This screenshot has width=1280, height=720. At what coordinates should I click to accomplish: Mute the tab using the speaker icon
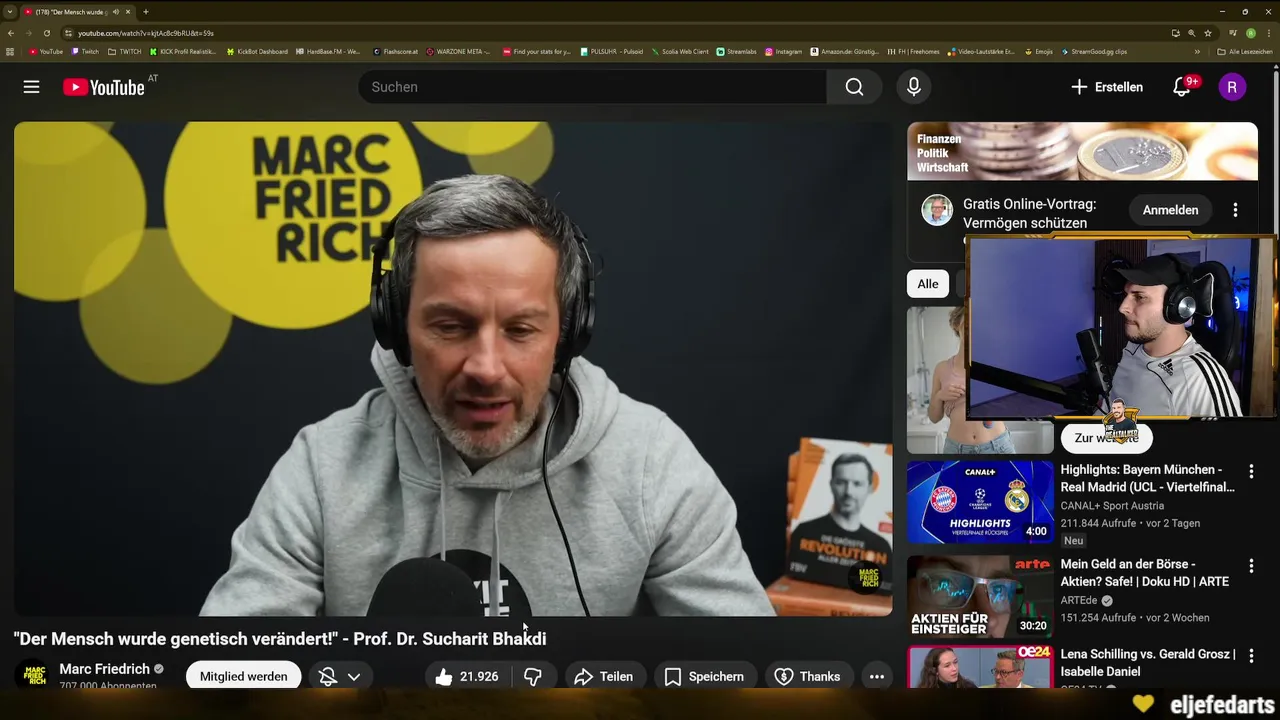click(116, 12)
